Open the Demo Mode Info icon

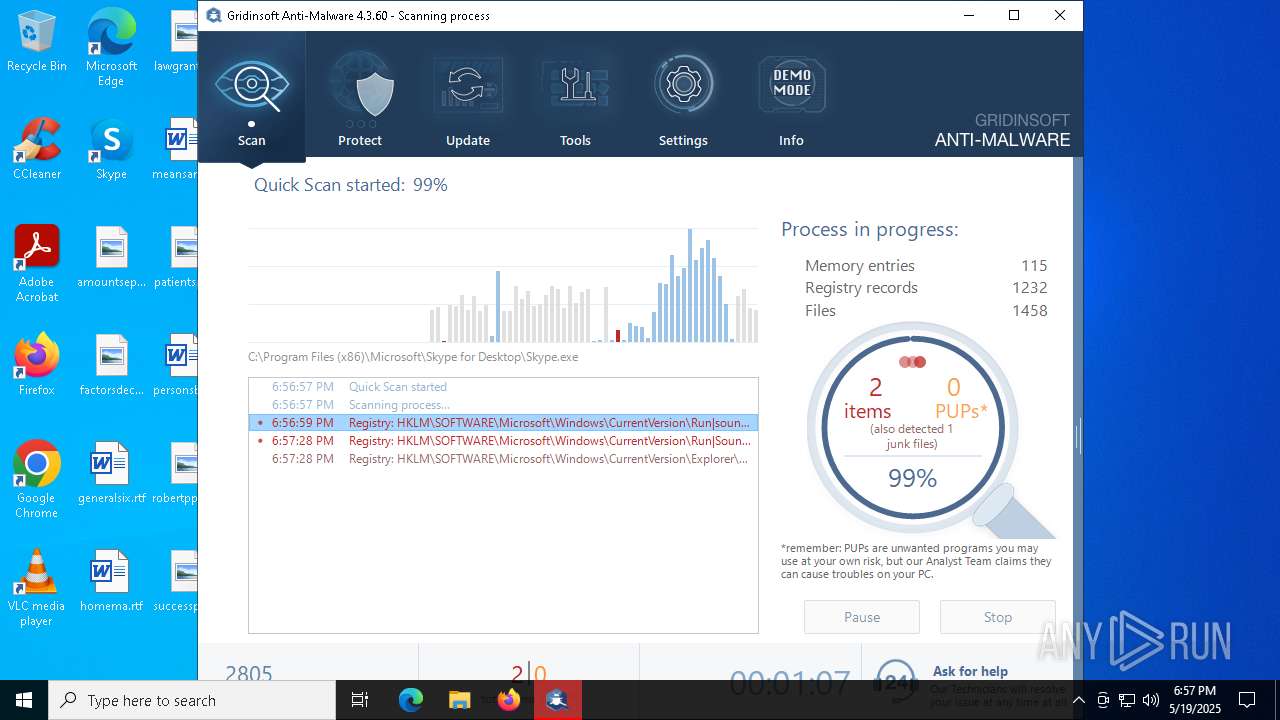coord(792,85)
